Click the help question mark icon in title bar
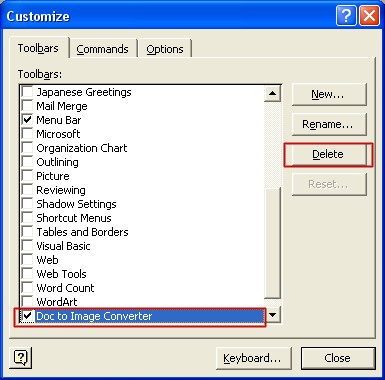The image size is (385, 380). [x=346, y=16]
